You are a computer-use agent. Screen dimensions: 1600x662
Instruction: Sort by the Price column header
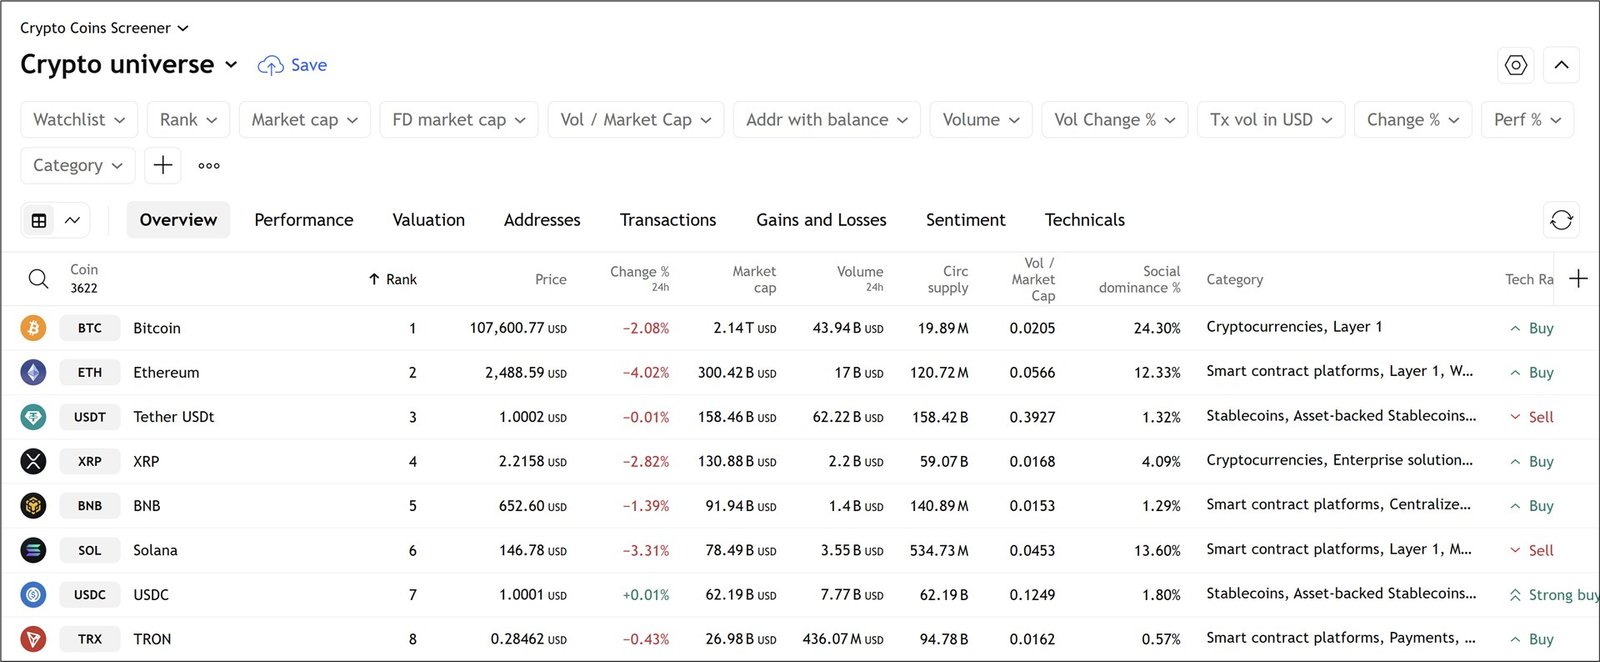tap(551, 279)
